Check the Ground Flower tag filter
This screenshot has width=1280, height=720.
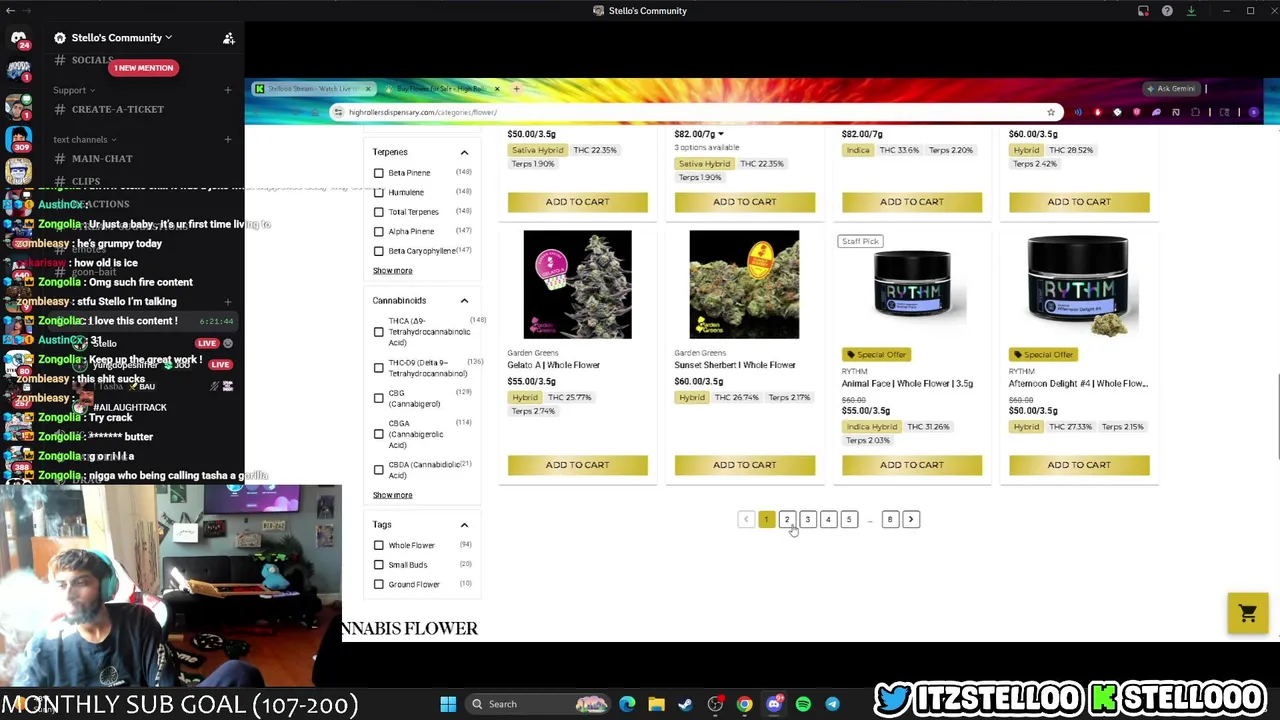click(x=378, y=584)
